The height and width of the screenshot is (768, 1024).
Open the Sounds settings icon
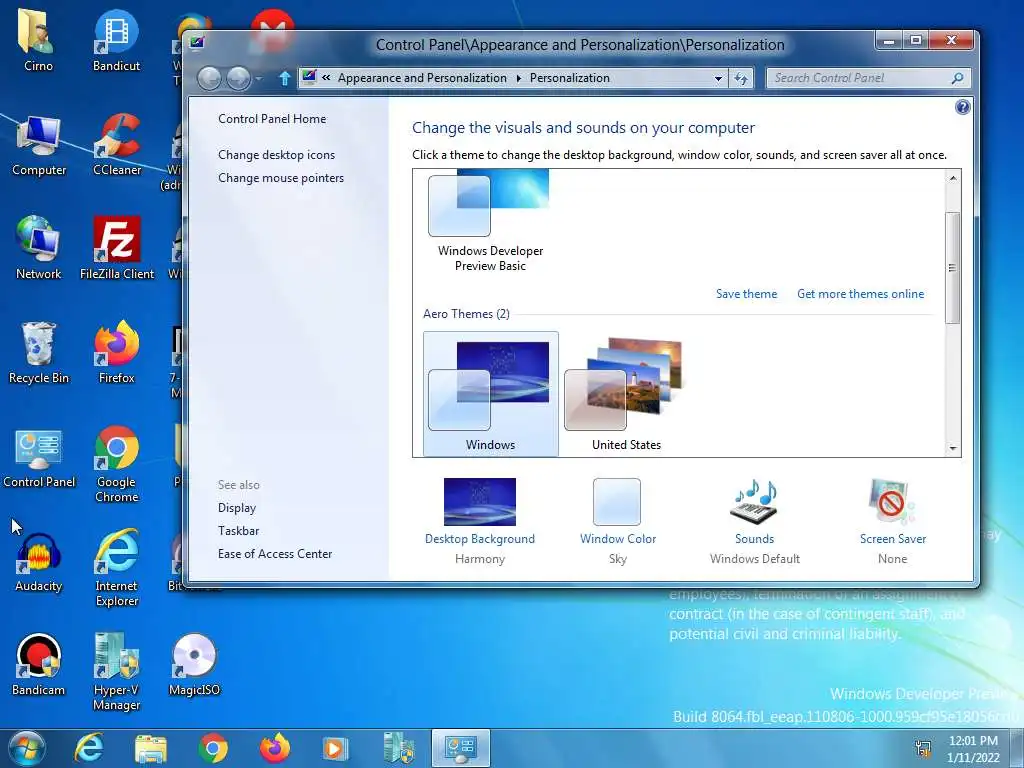(x=755, y=502)
